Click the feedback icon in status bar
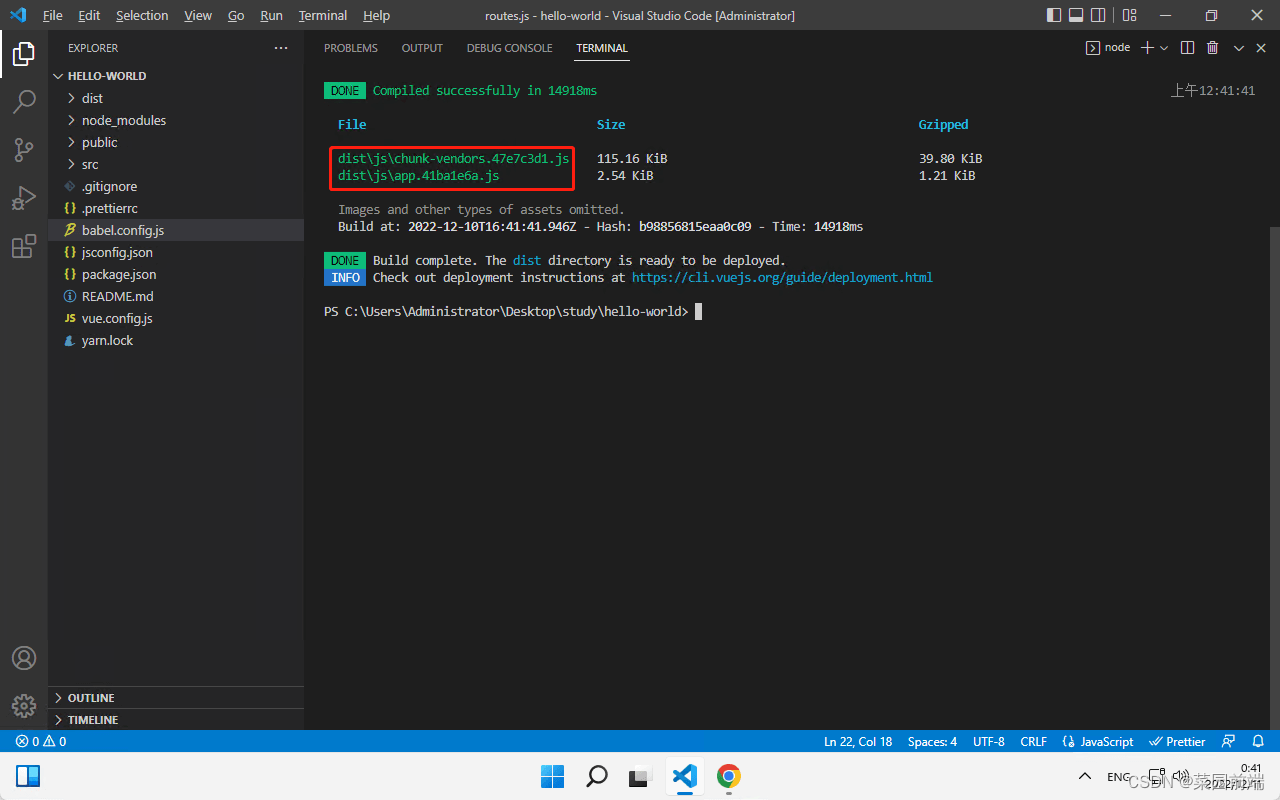1280x800 pixels. pyautogui.click(x=1230, y=742)
